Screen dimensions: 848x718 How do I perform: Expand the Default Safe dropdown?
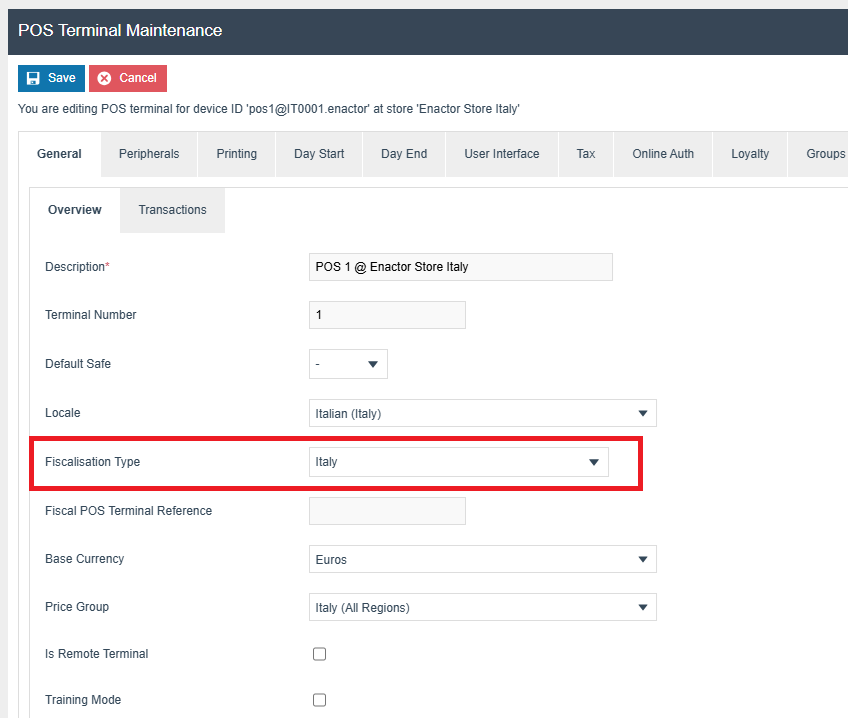click(348, 364)
